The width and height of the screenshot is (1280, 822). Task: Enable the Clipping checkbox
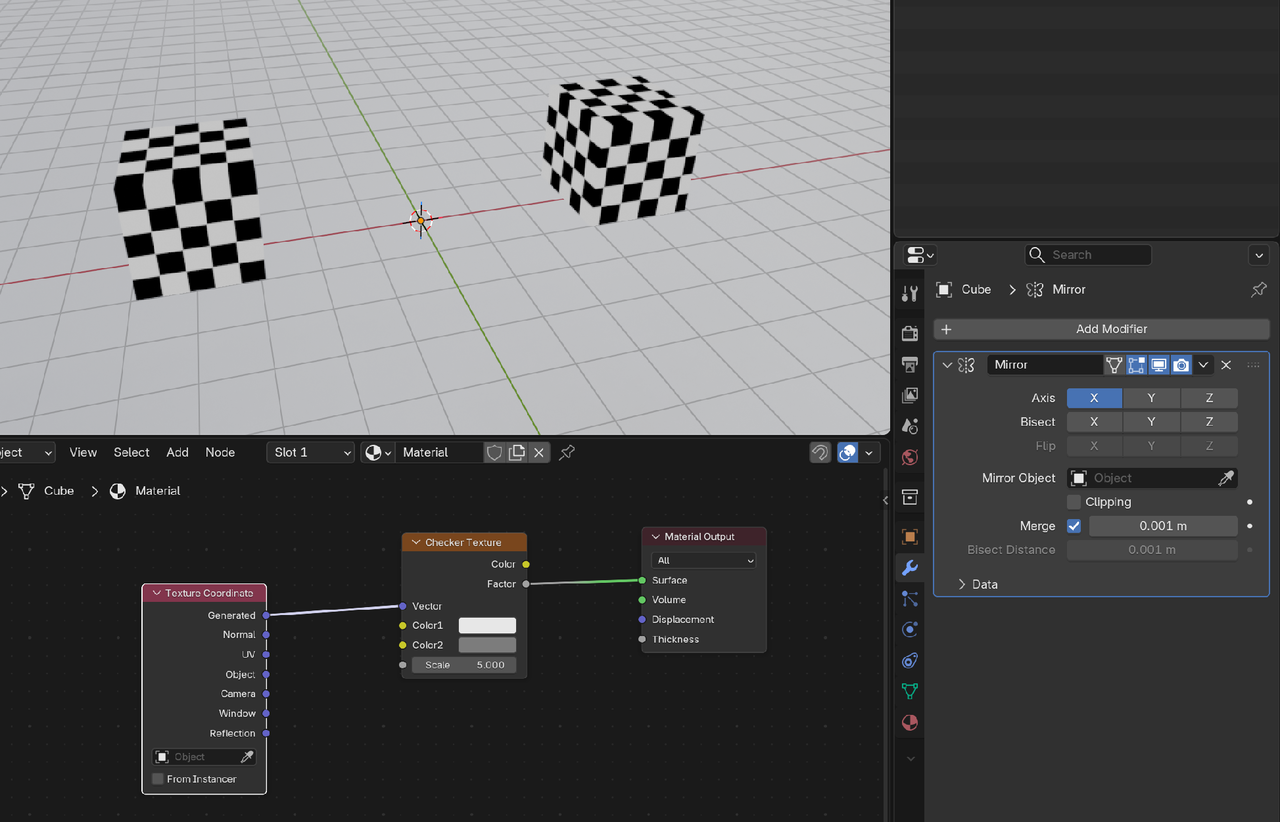(1074, 502)
